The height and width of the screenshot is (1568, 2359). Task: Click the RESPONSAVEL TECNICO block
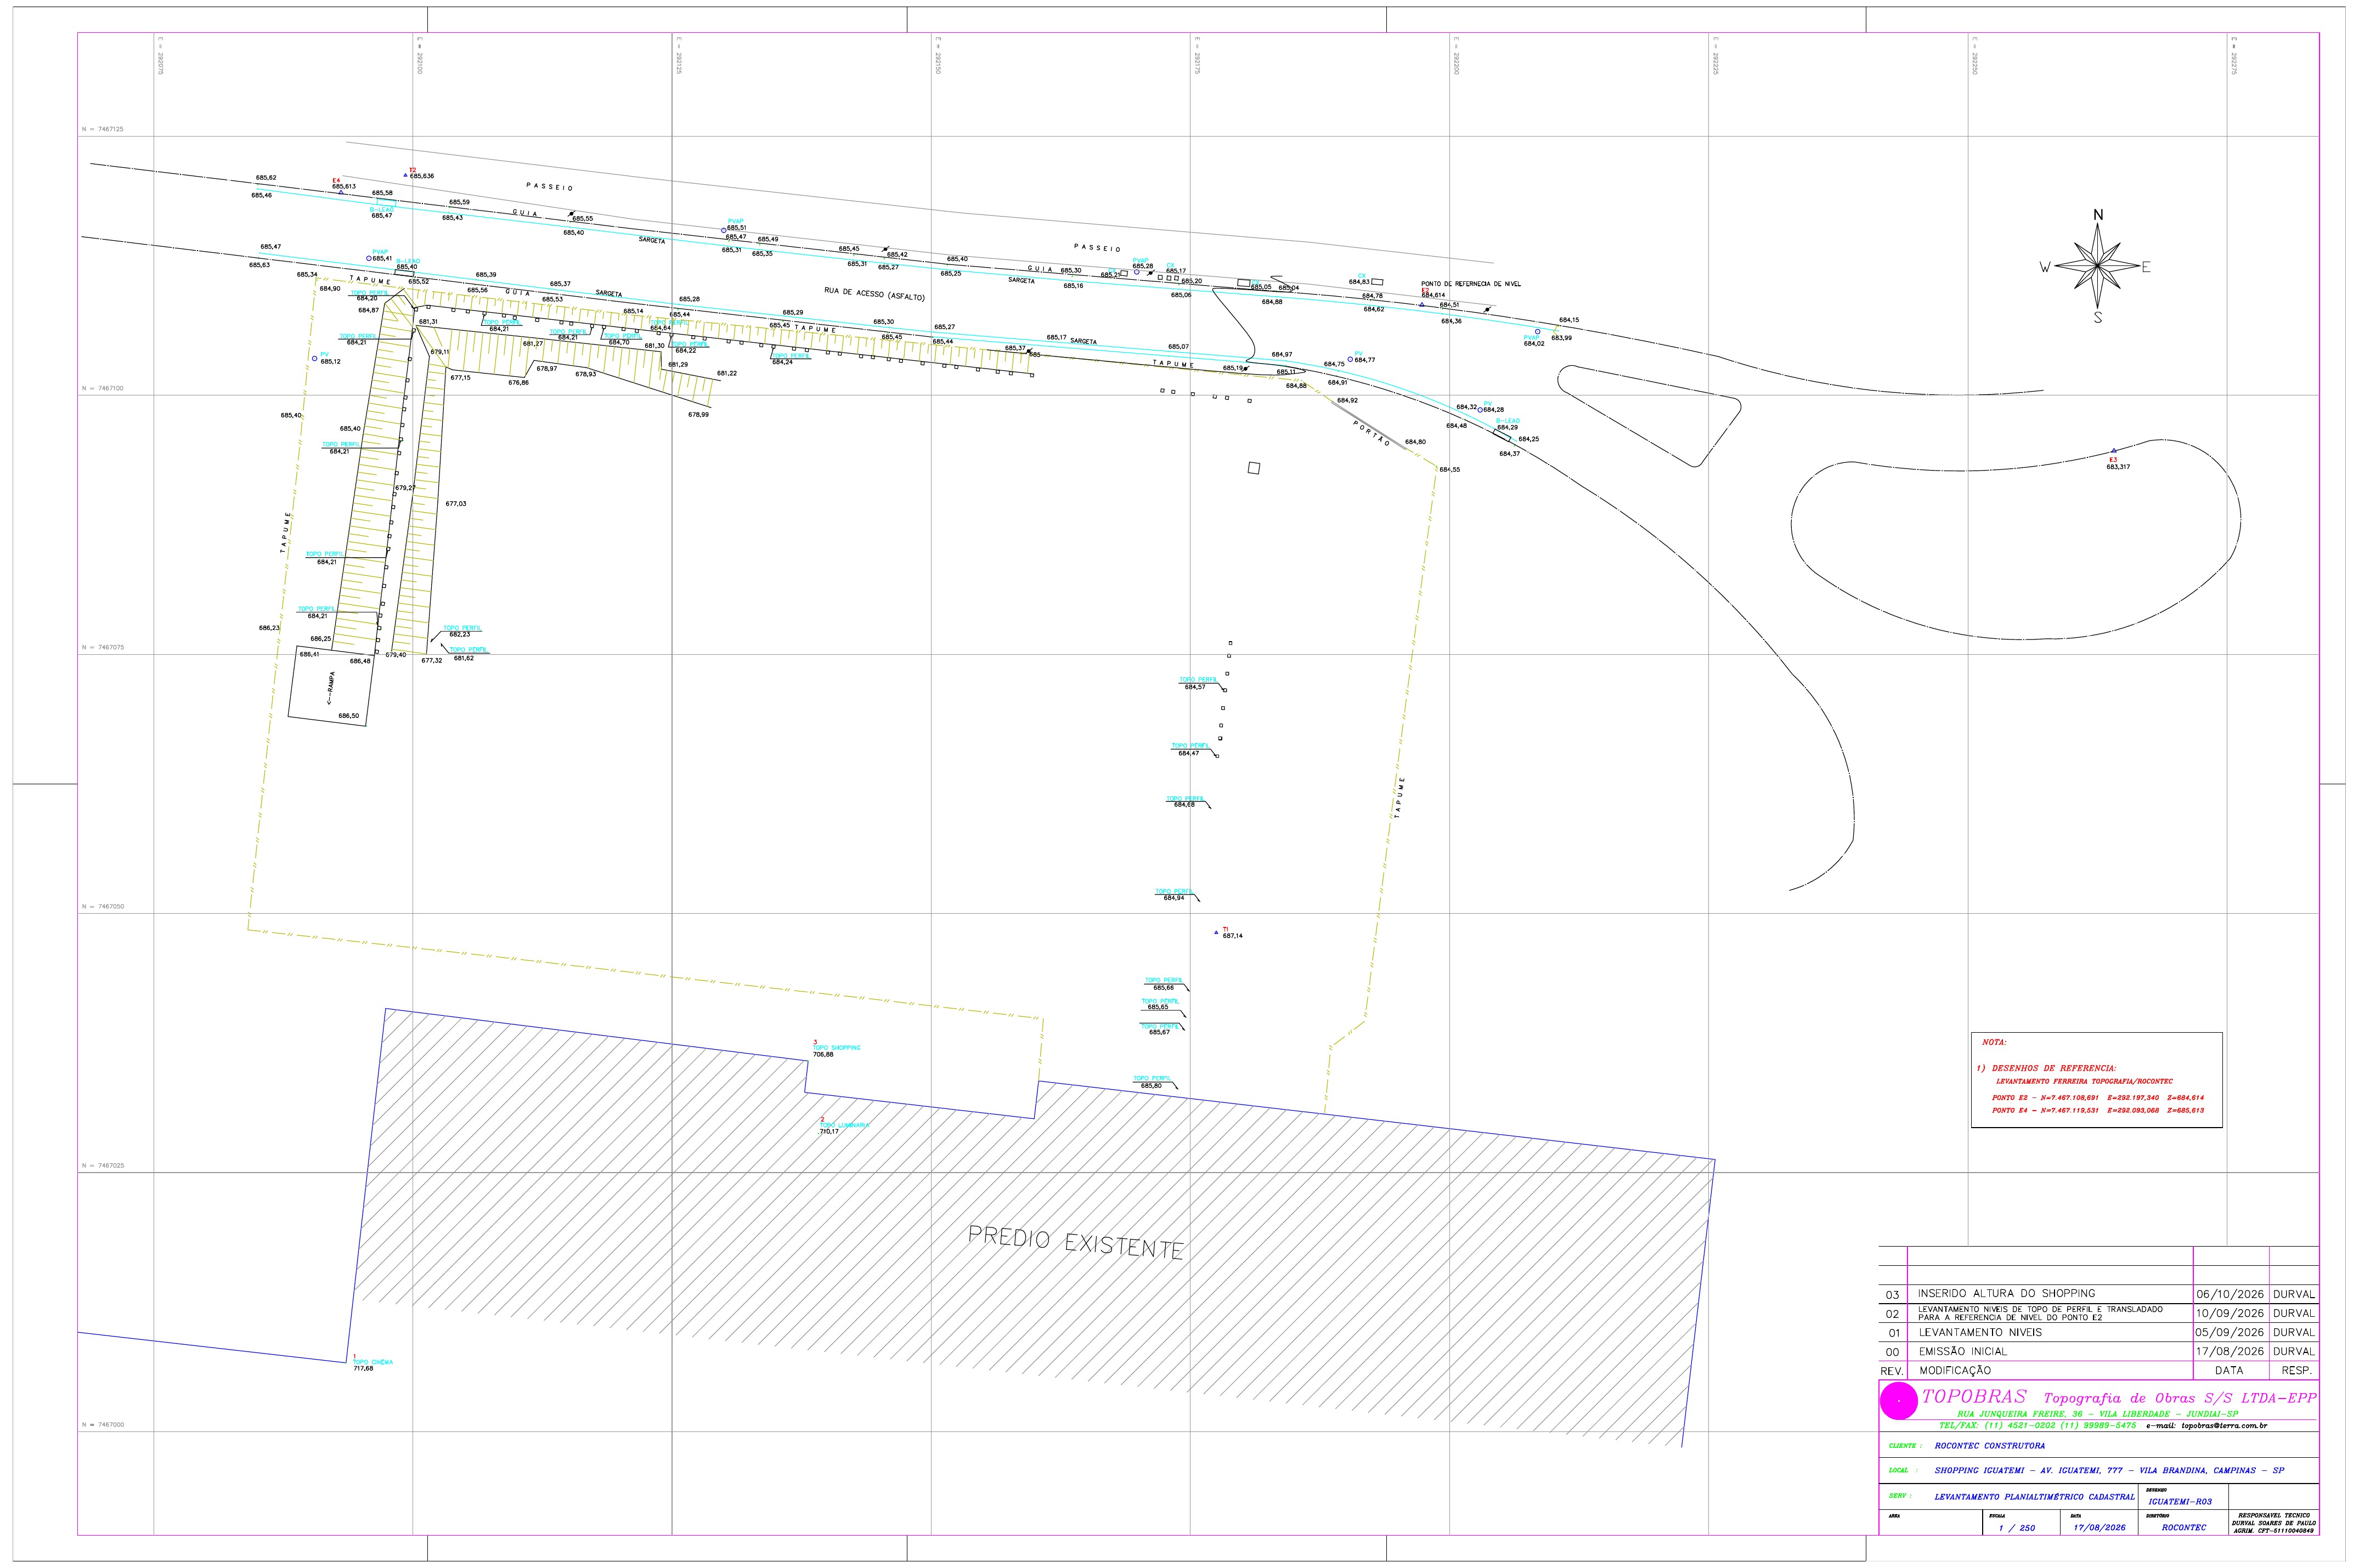[x=2273, y=1522]
